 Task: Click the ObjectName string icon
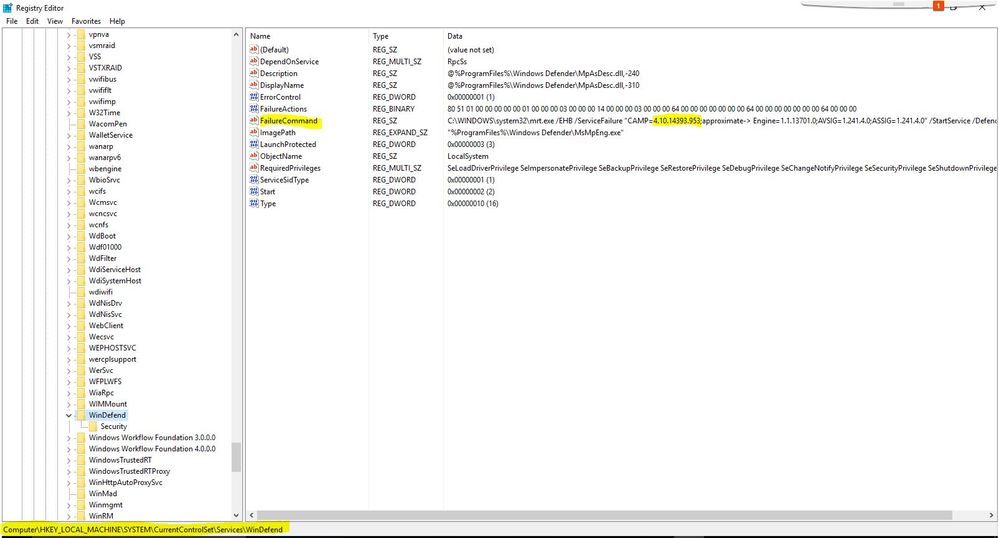point(254,156)
